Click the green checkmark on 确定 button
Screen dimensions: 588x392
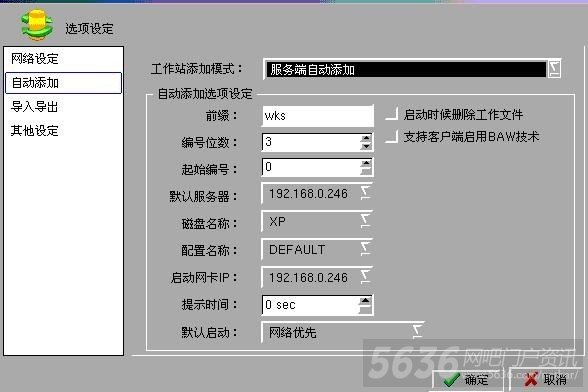click(452, 380)
